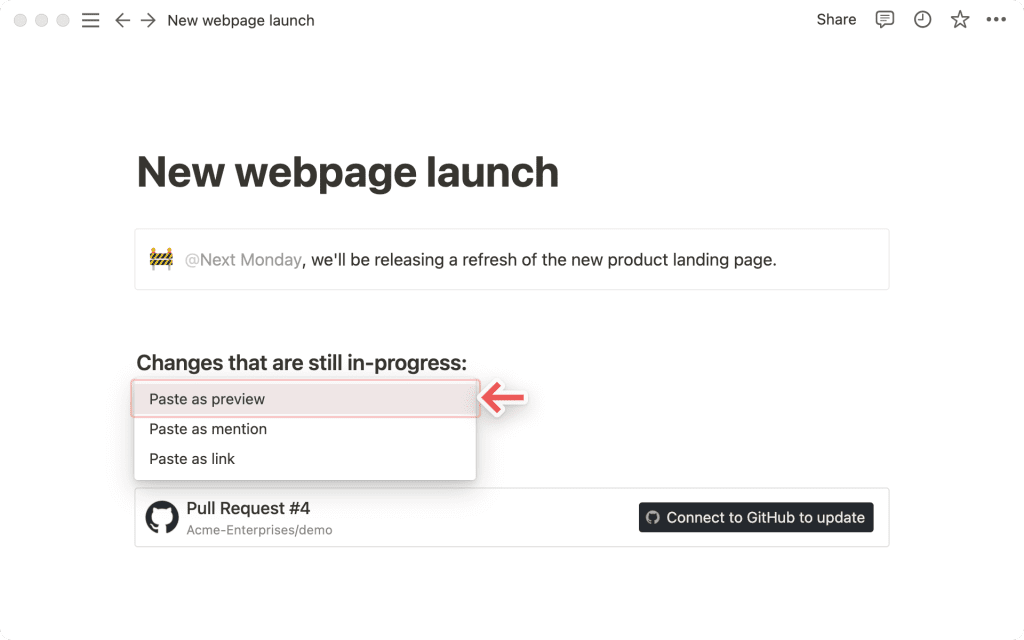Click the GitHub Octocat logo icon
1024x640 pixels.
click(162, 517)
